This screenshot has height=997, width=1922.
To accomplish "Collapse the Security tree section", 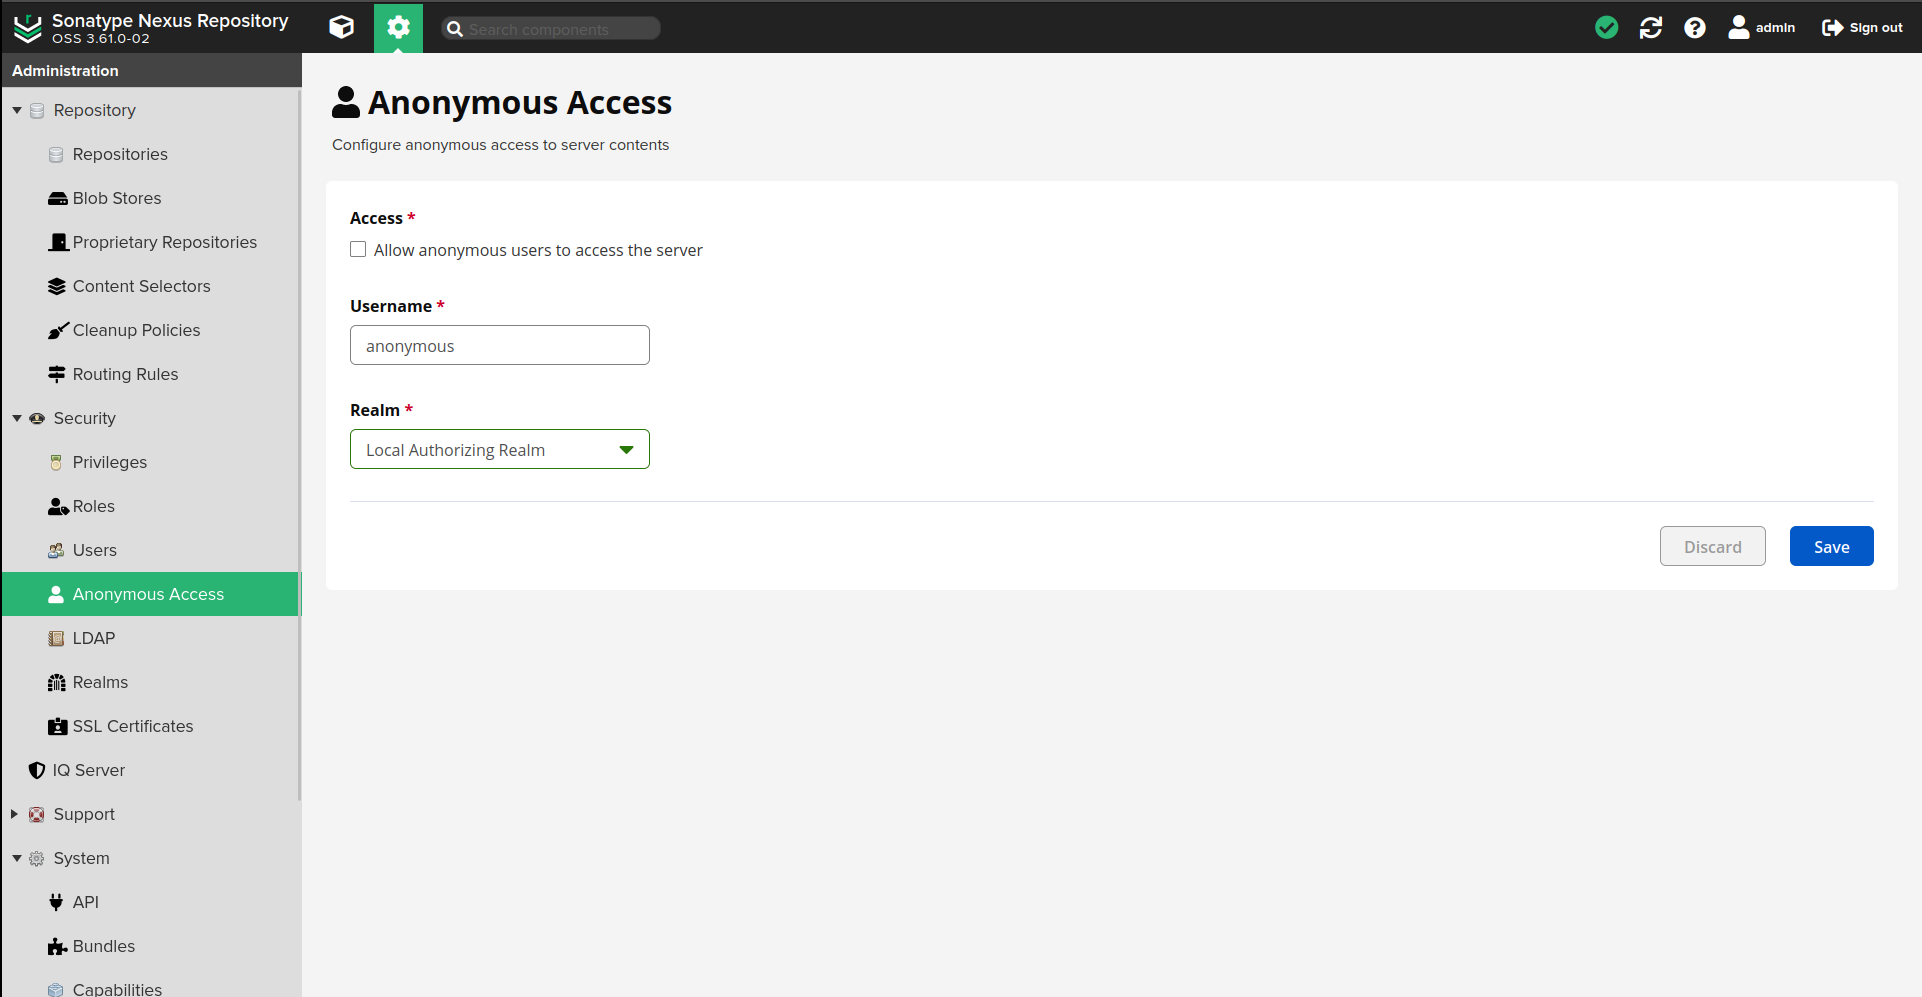I will click(17, 418).
